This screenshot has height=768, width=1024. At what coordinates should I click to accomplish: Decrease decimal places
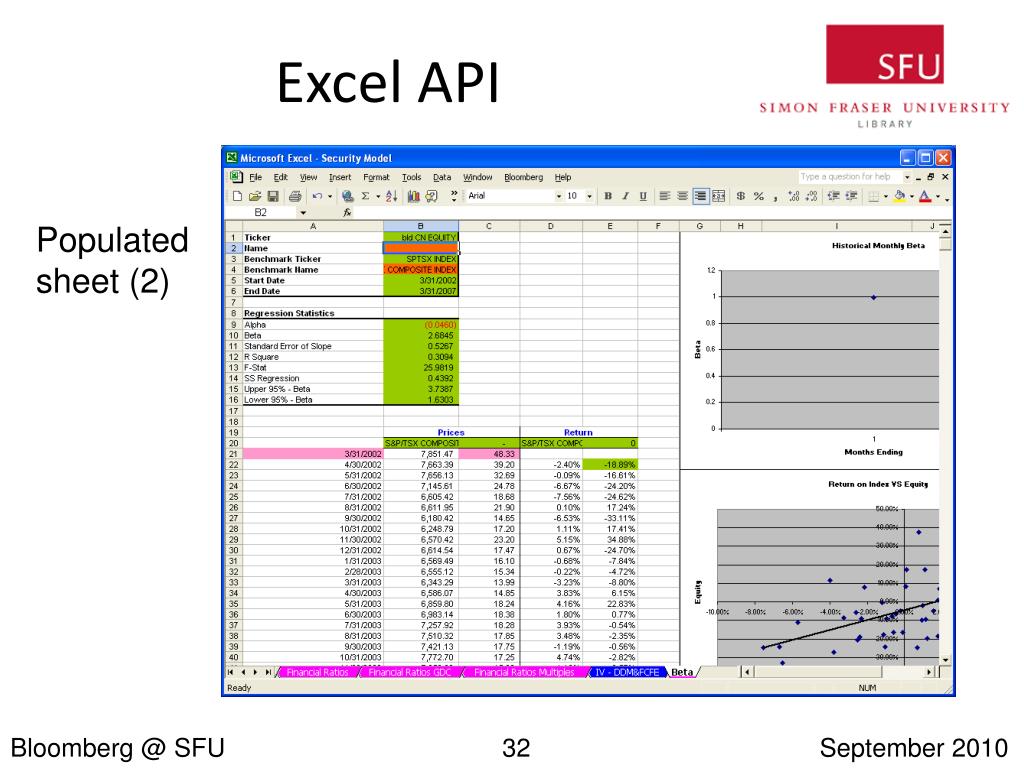(811, 196)
